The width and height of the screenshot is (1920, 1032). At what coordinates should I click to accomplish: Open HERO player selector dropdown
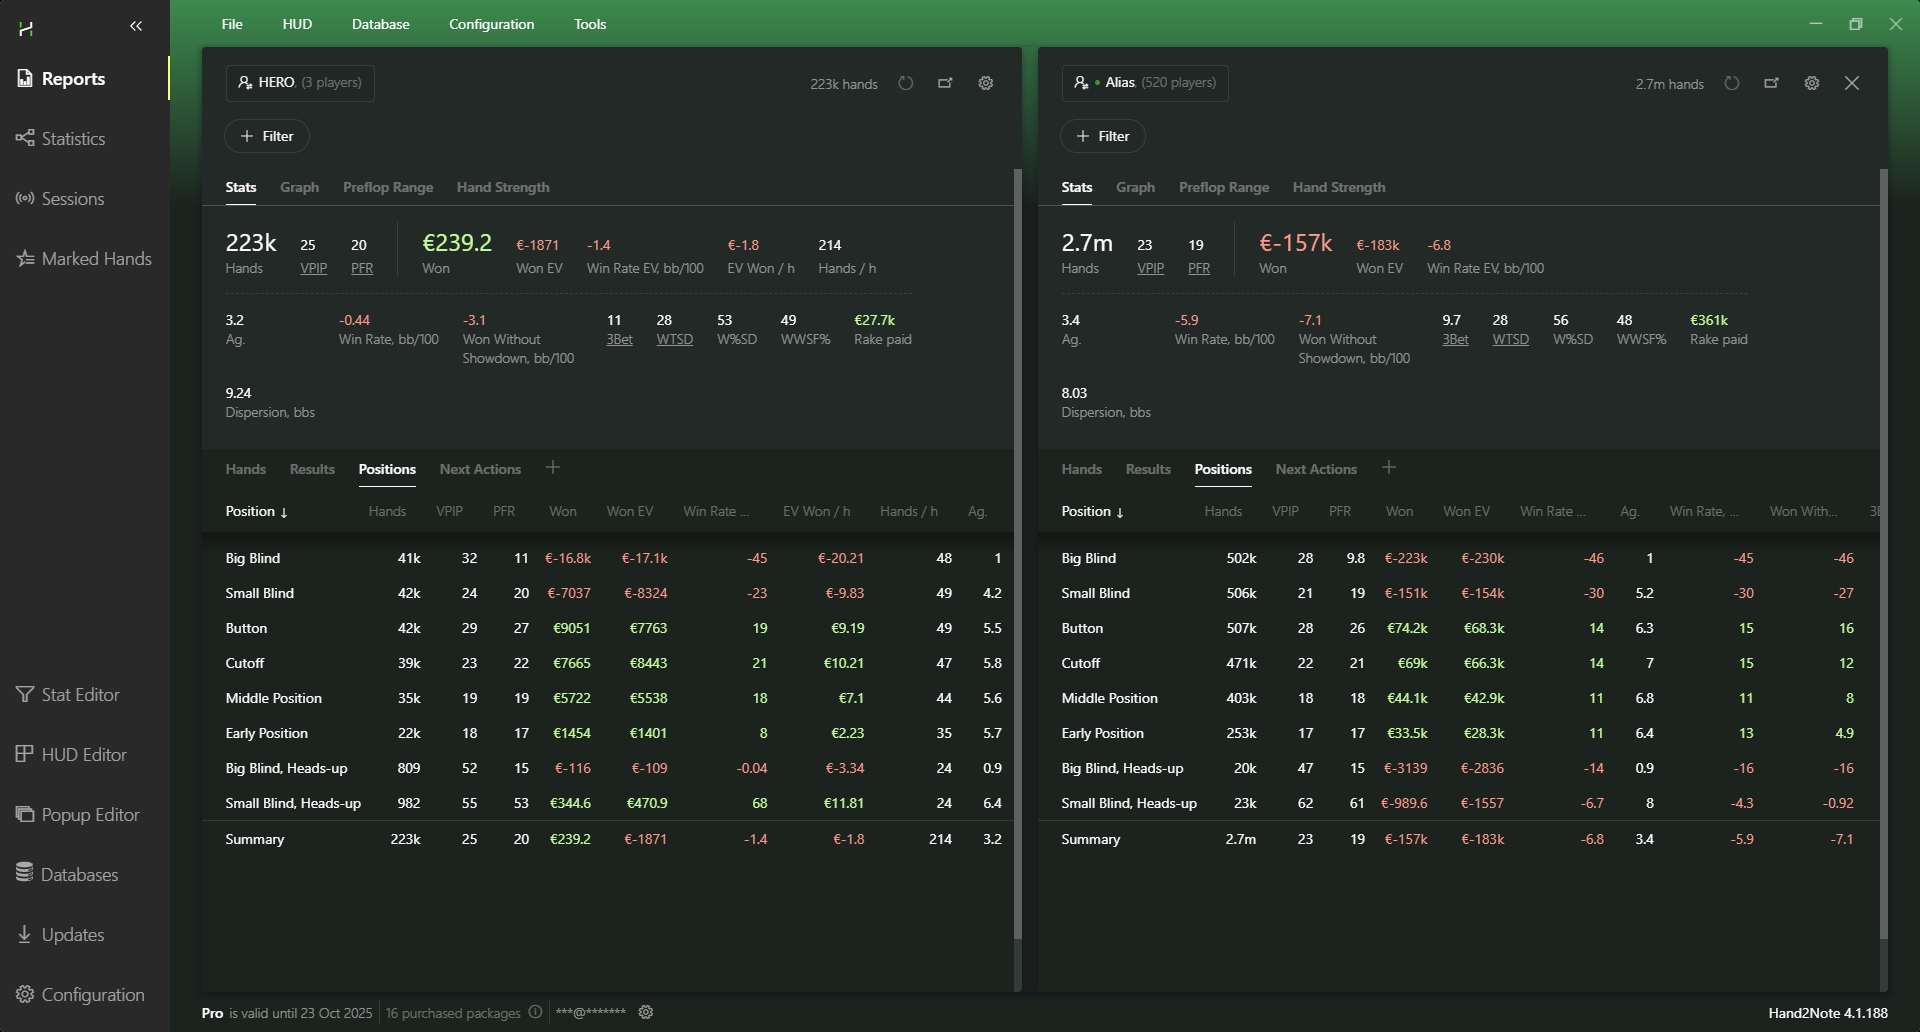300,83
